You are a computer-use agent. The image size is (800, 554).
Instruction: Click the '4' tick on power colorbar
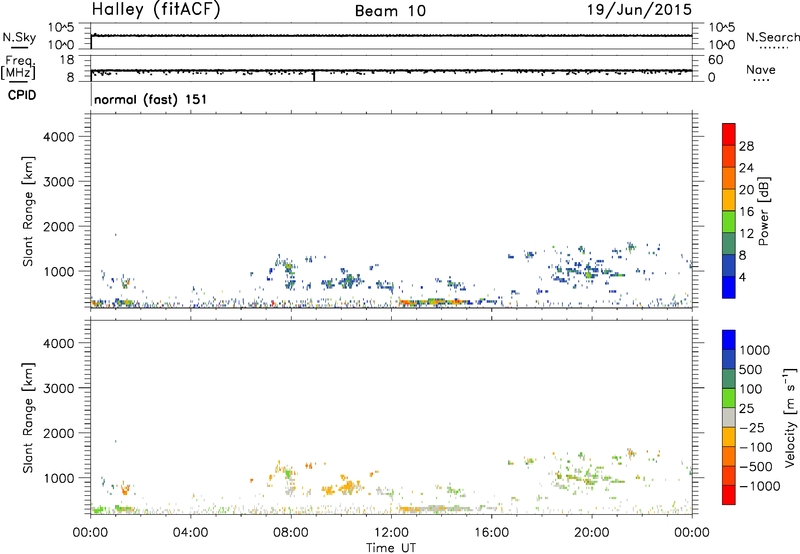click(743, 277)
